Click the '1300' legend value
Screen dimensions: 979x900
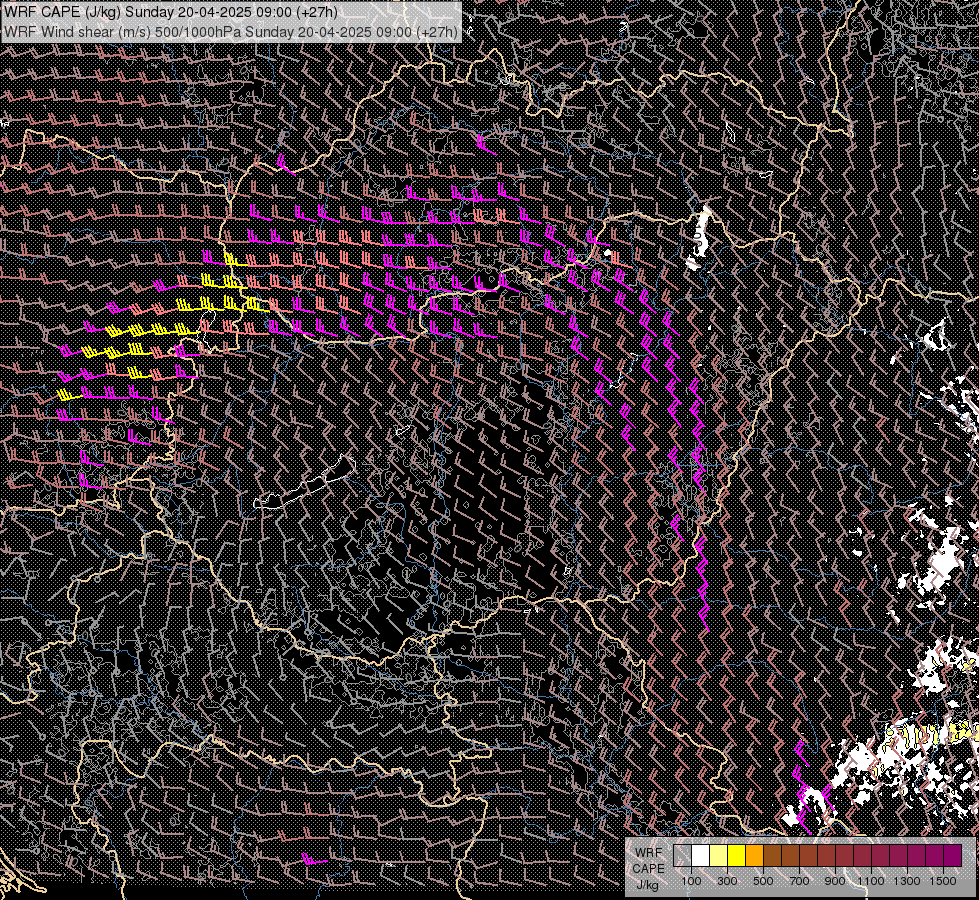(x=907, y=881)
